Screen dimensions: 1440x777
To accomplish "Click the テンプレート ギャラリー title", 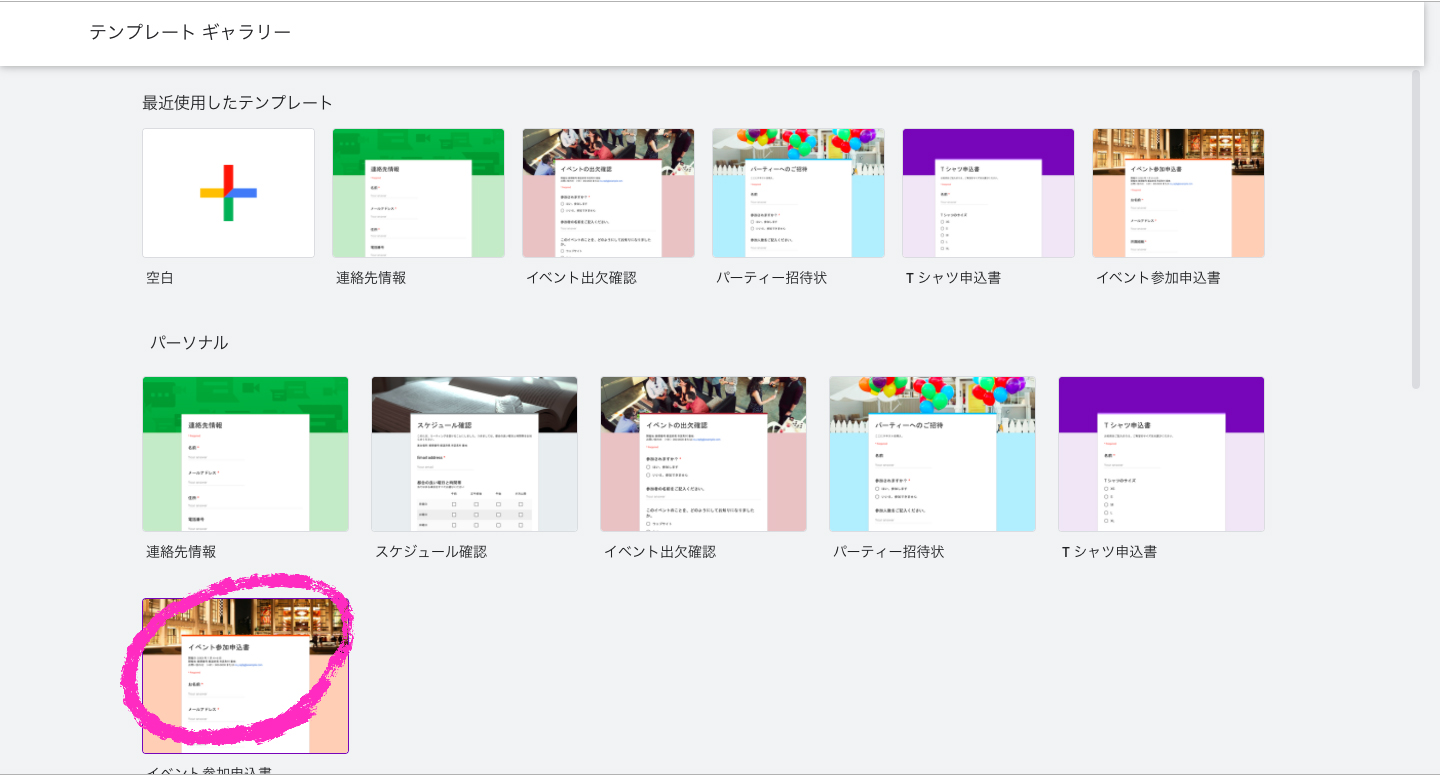I will pos(190,32).
